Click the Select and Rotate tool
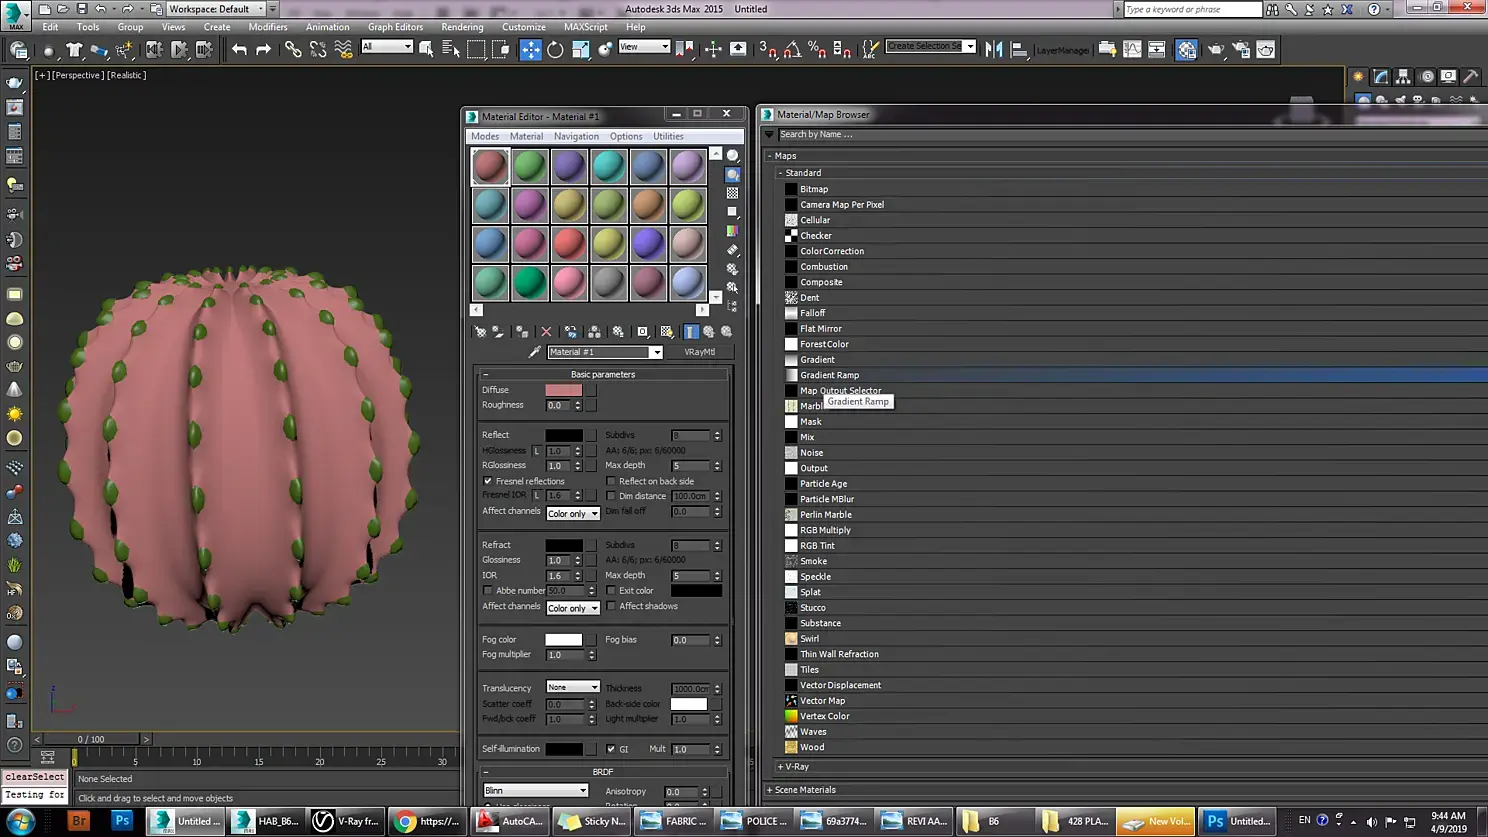Screen dimensions: 1488x837 555,49
